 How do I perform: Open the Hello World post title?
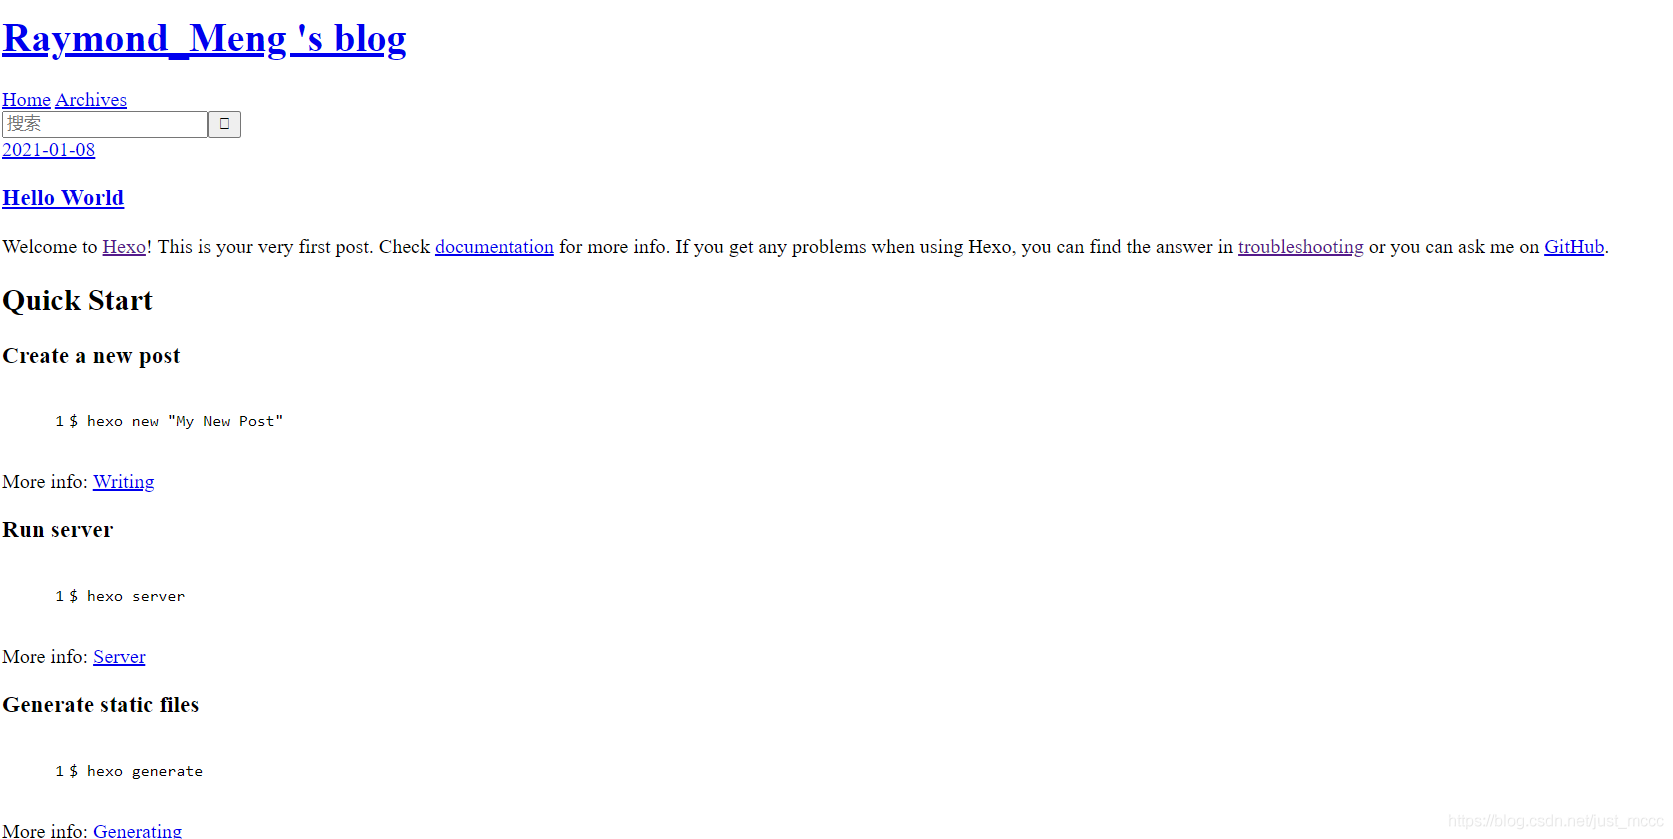(x=63, y=198)
